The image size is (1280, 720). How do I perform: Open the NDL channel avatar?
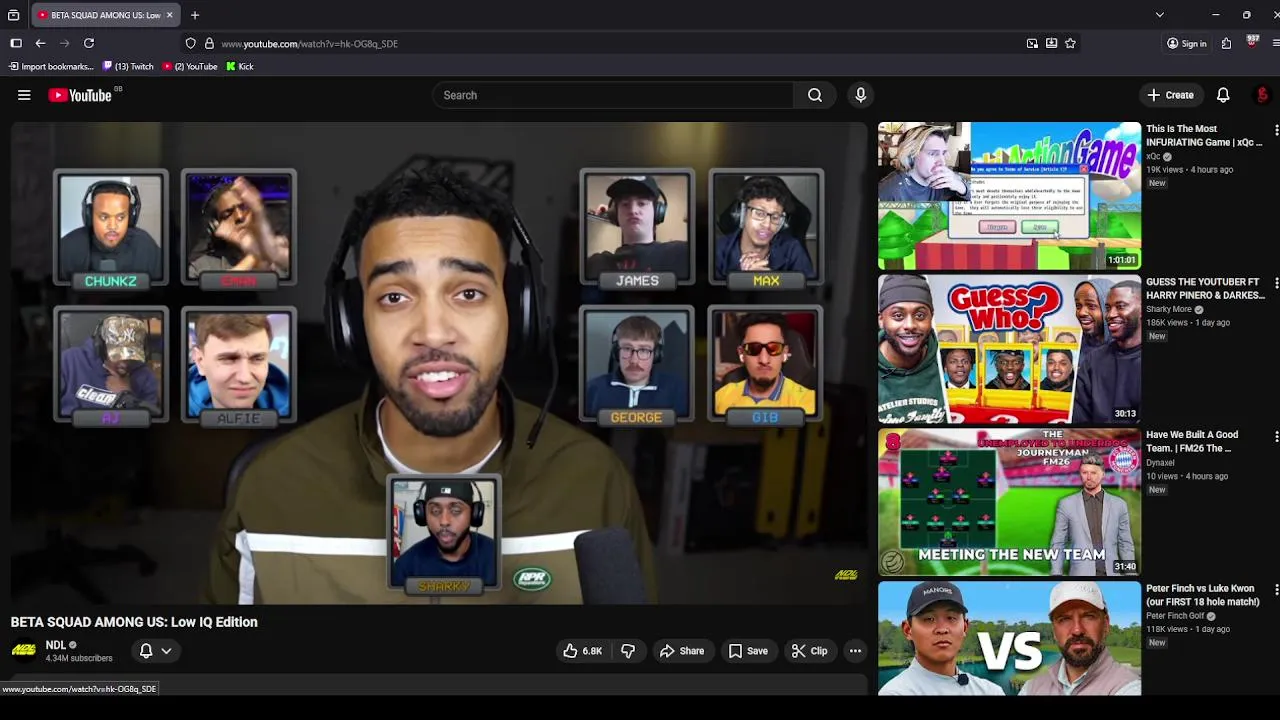click(x=24, y=651)
